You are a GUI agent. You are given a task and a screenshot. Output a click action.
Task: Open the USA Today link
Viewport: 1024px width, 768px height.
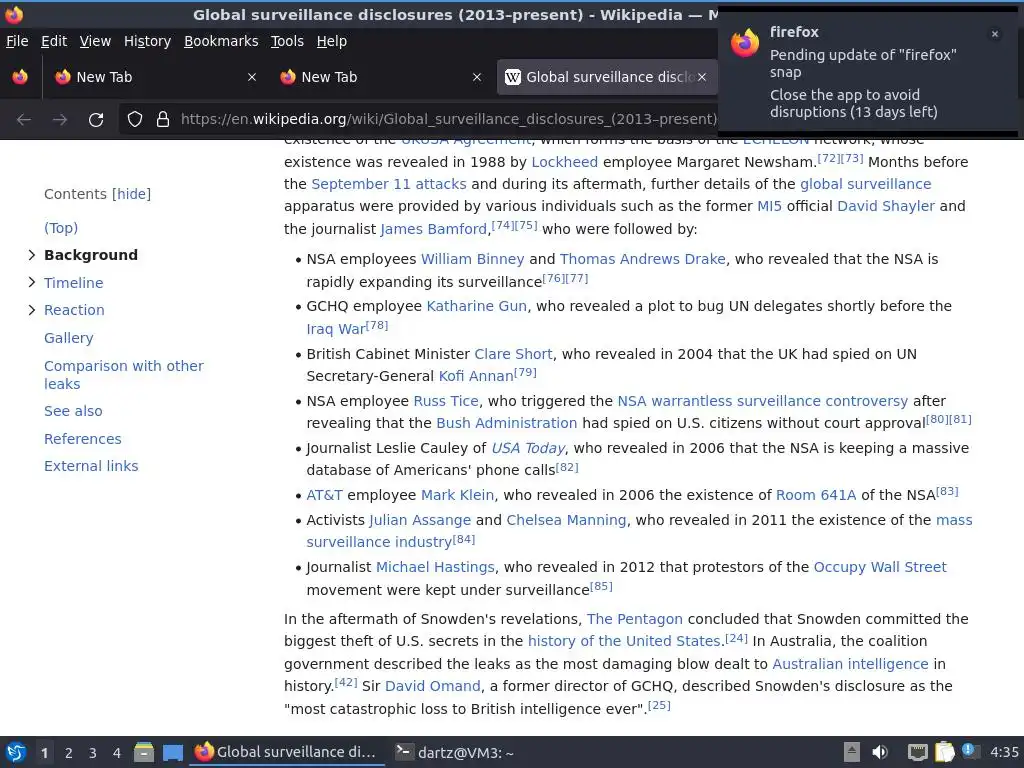tap(528, 448)
